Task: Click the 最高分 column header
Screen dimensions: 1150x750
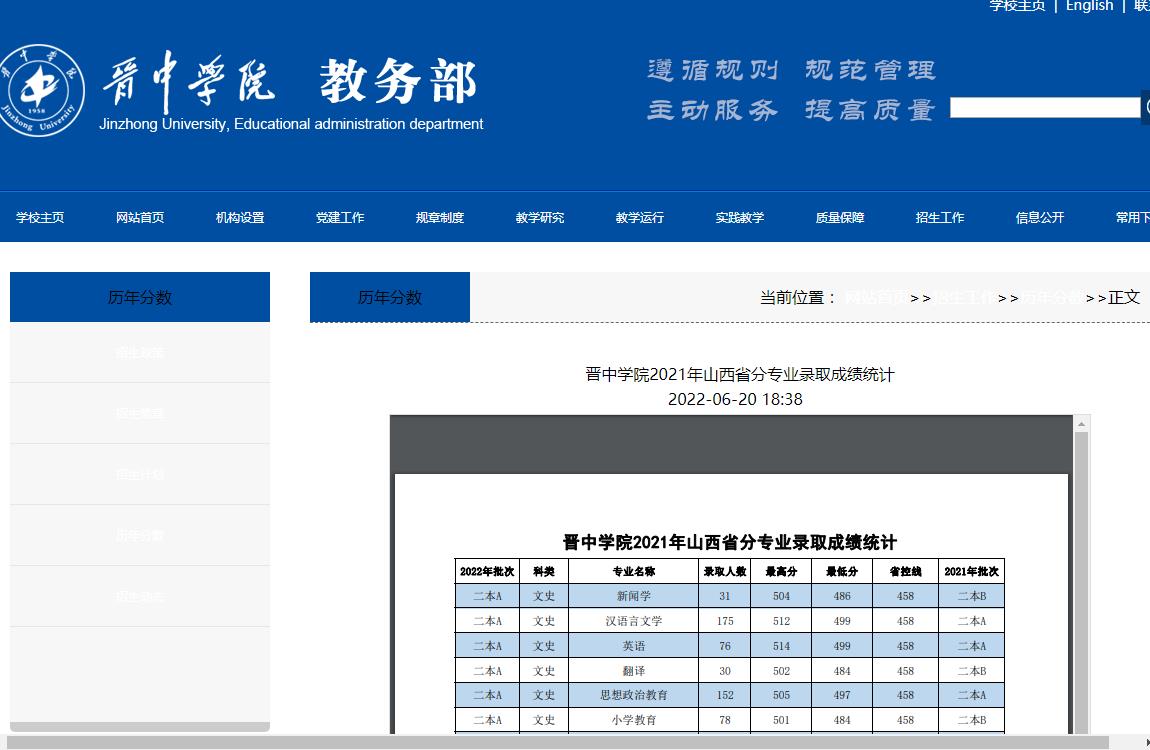Action: tap(781, 572)
